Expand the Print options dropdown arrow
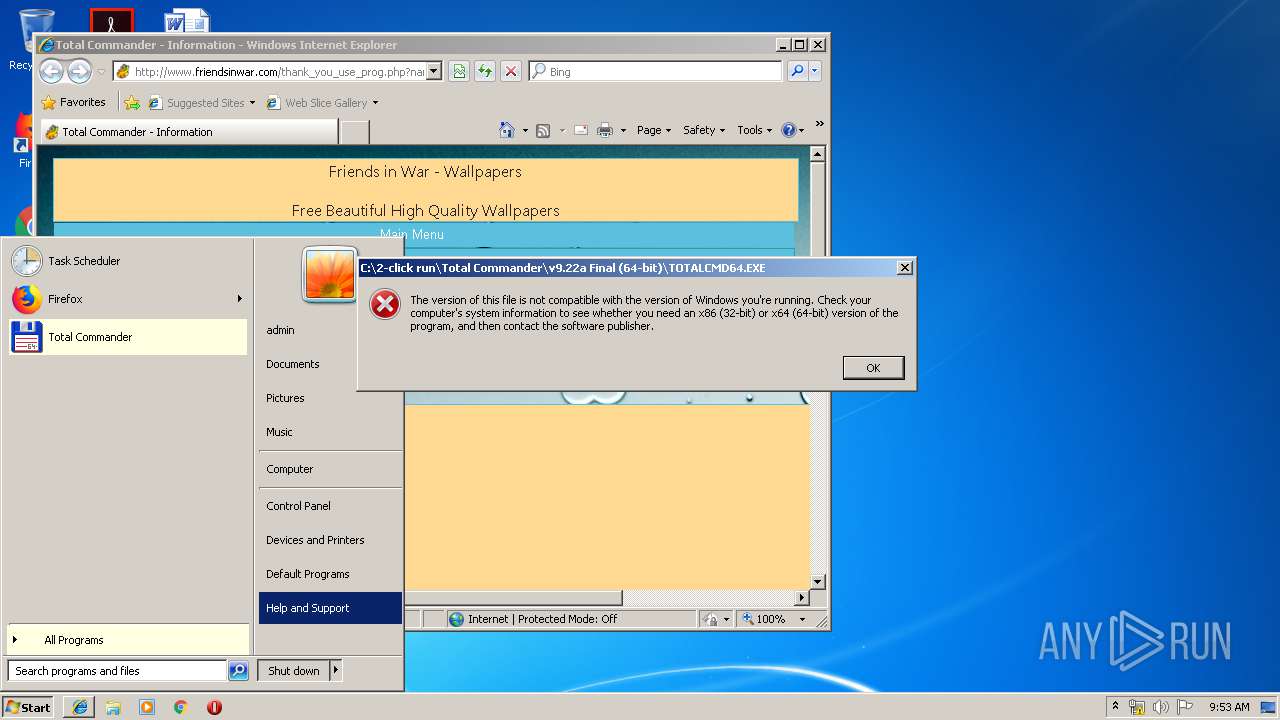 tap(623, 130)
